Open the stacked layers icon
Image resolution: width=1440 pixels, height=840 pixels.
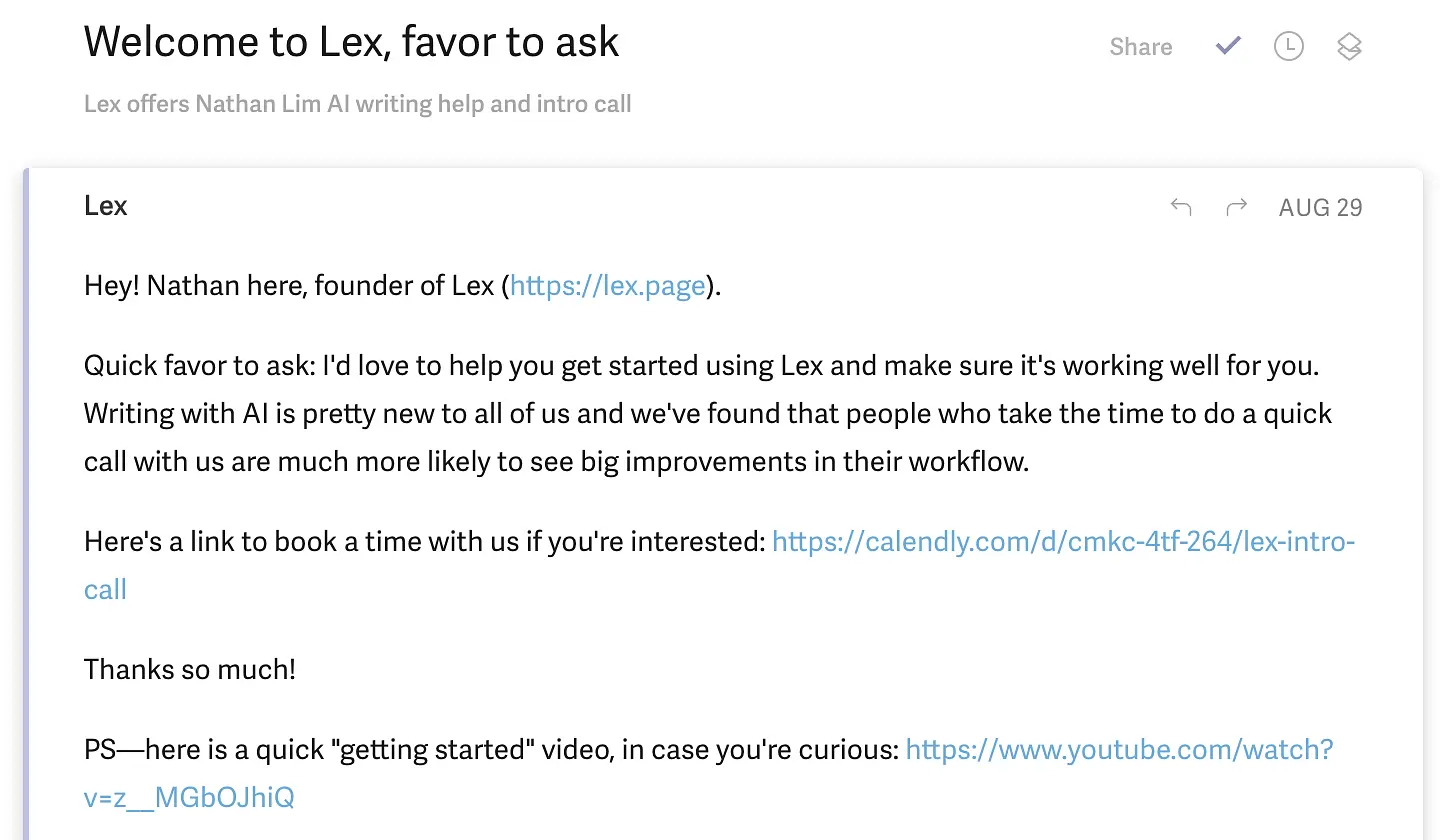tap(1349, 46)
